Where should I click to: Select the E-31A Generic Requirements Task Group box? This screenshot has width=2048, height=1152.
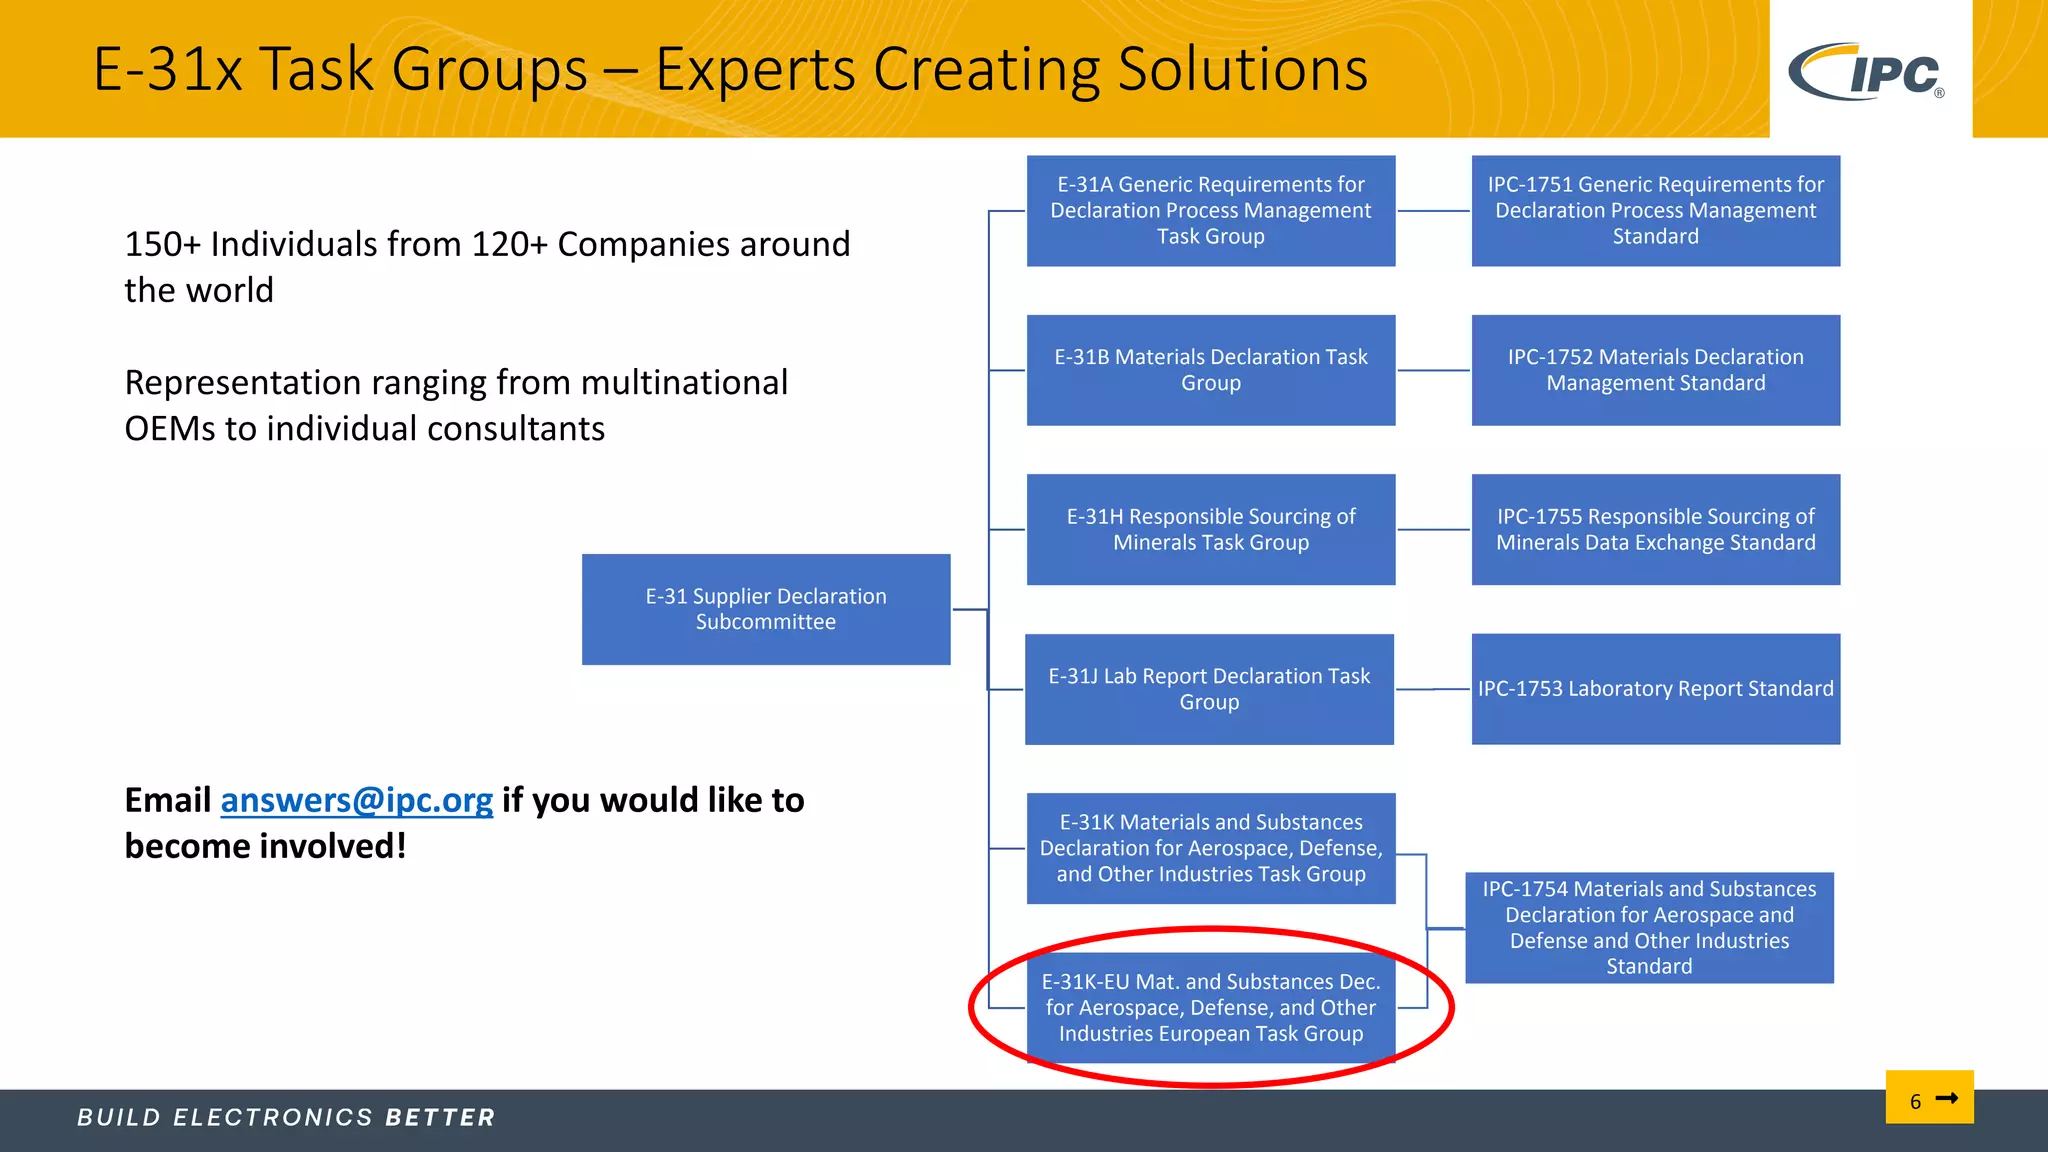click(1211, 210)
